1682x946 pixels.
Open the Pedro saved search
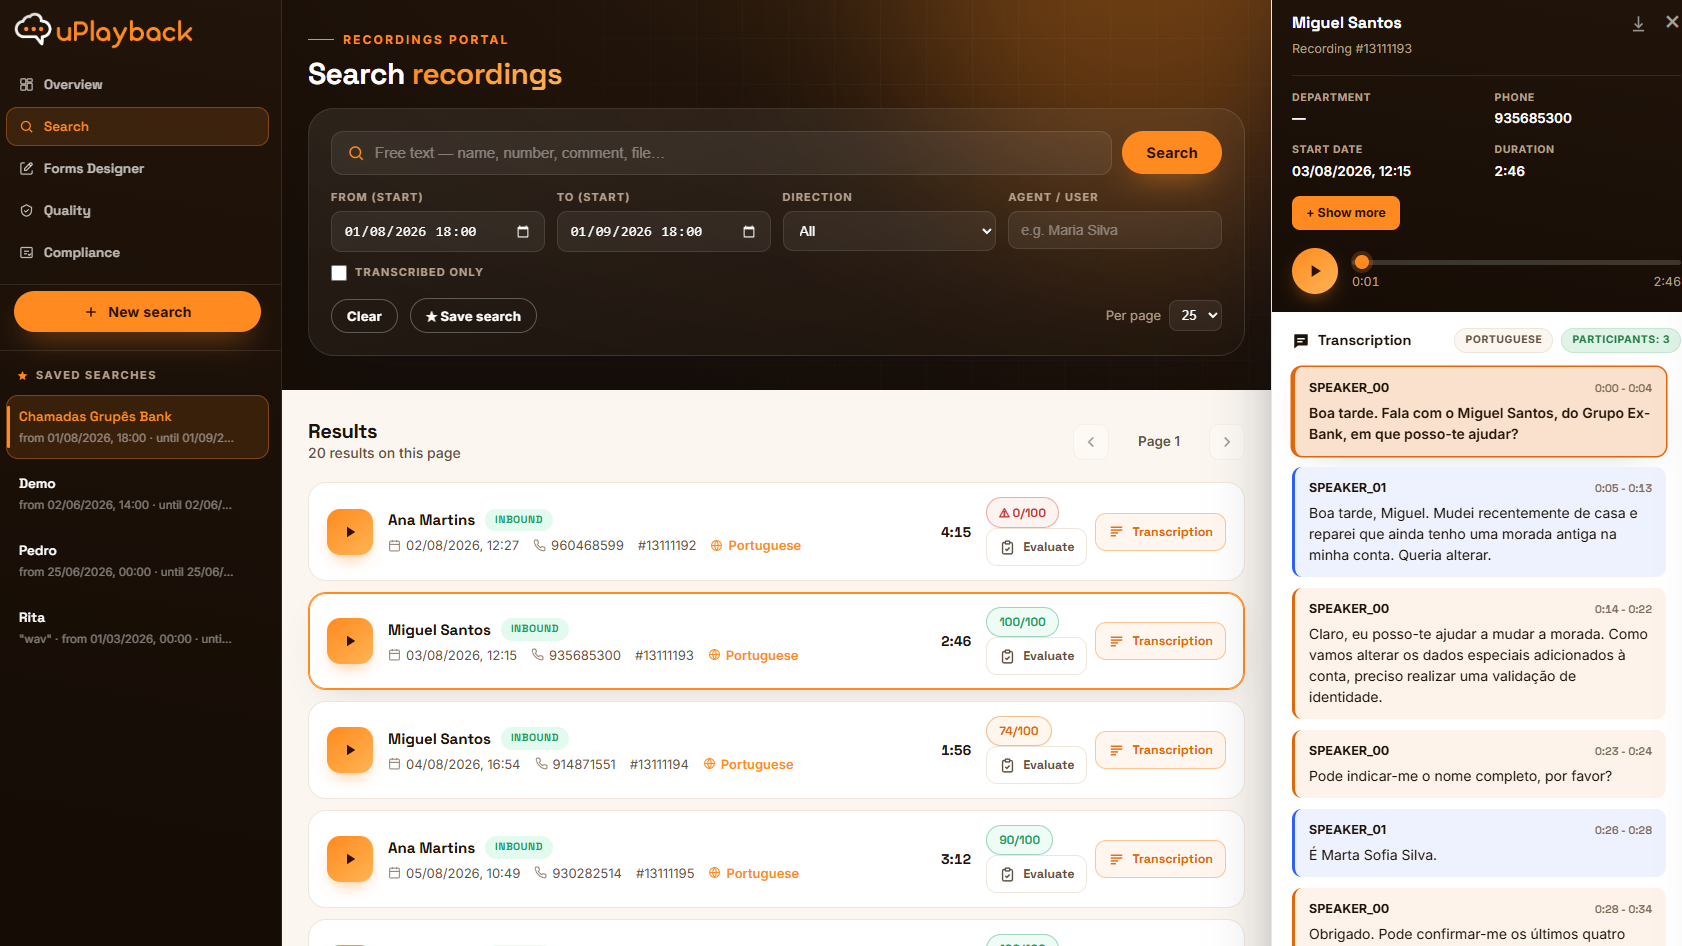coord(137,561)
